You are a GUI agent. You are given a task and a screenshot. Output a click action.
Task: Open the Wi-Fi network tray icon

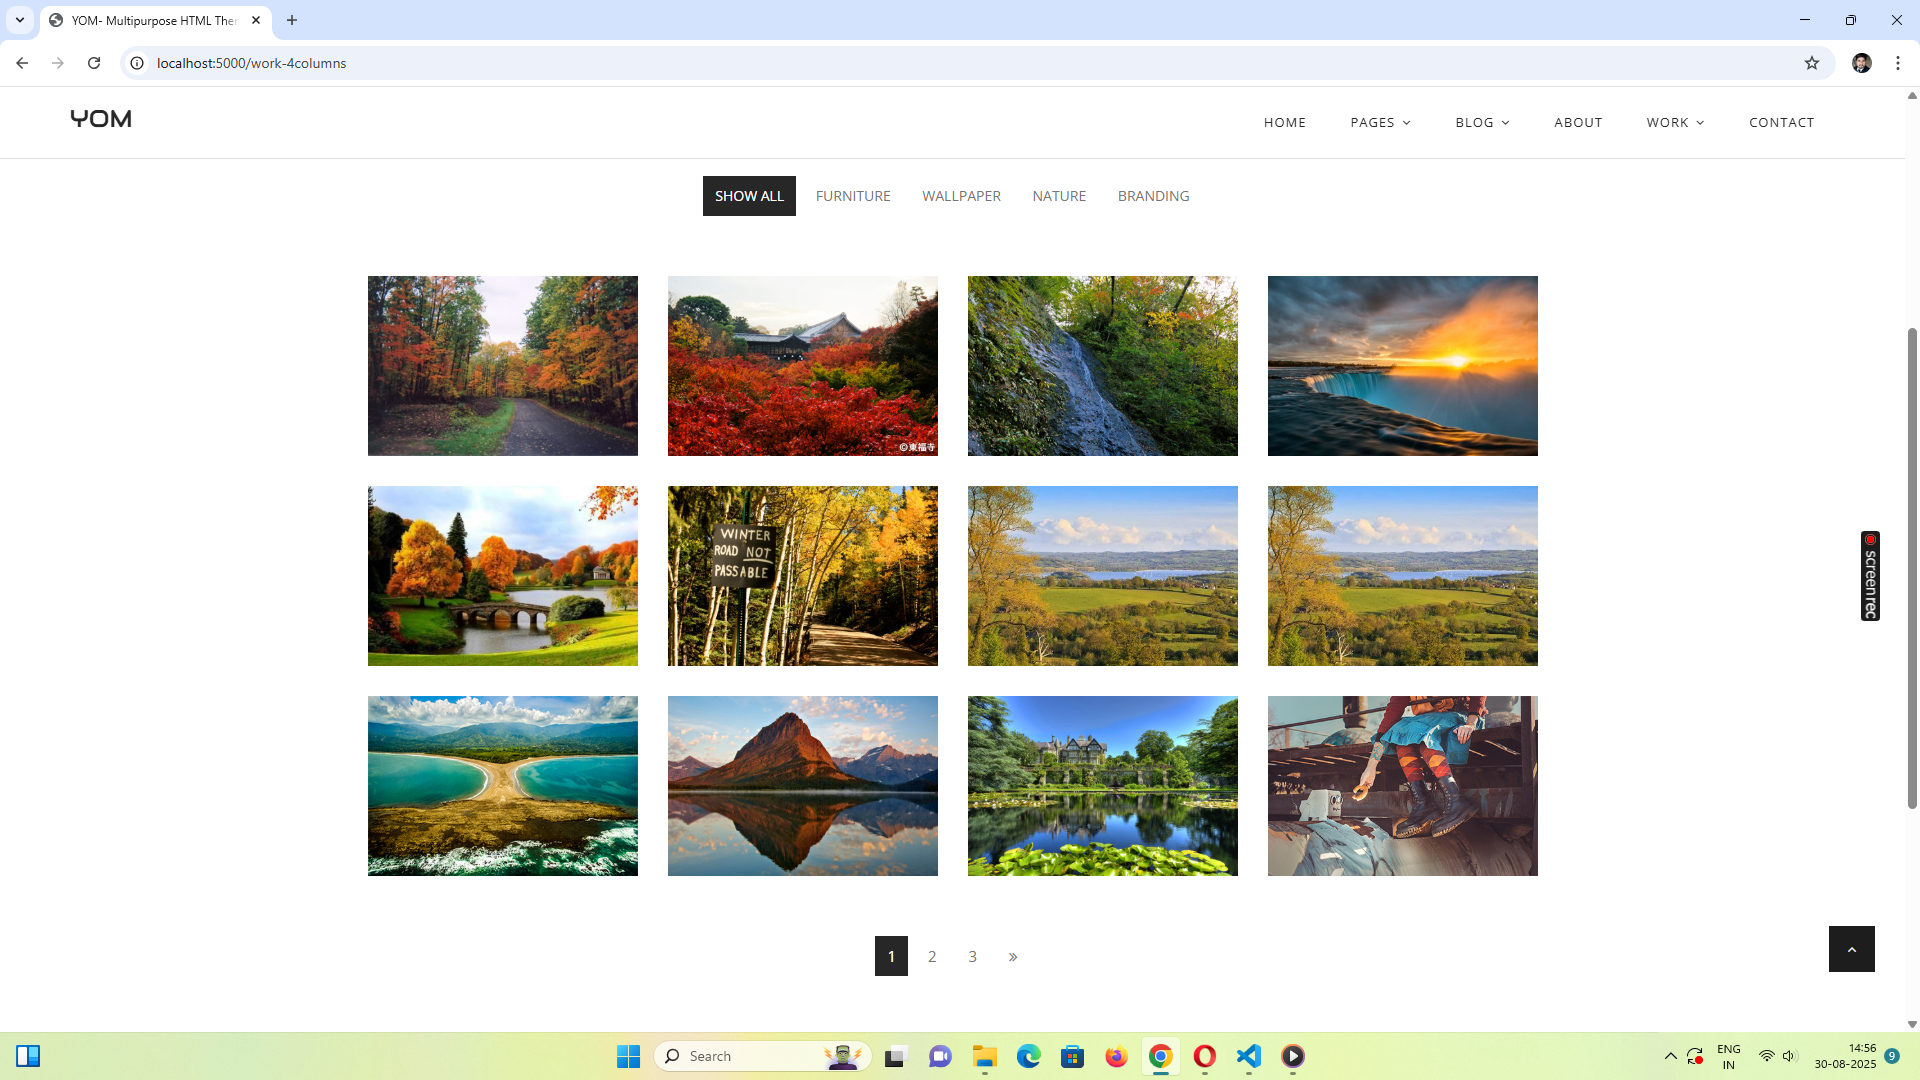[1766, 1056]
